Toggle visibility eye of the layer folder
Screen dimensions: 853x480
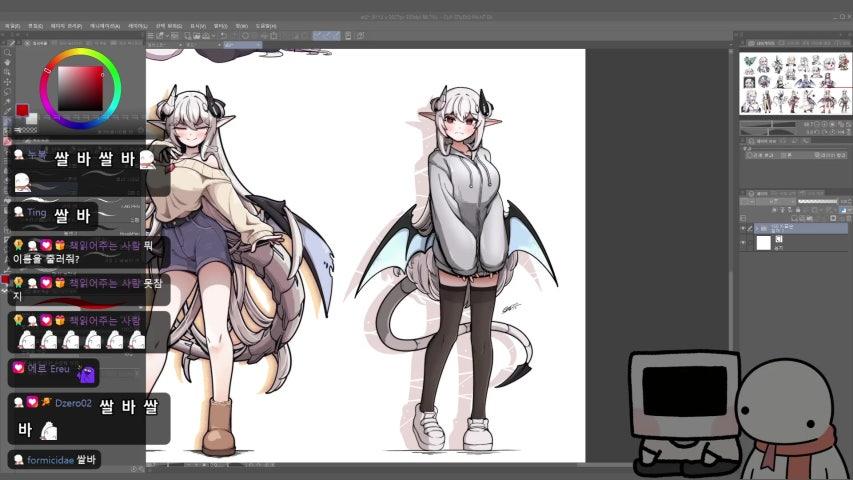(x=744, y=228)
